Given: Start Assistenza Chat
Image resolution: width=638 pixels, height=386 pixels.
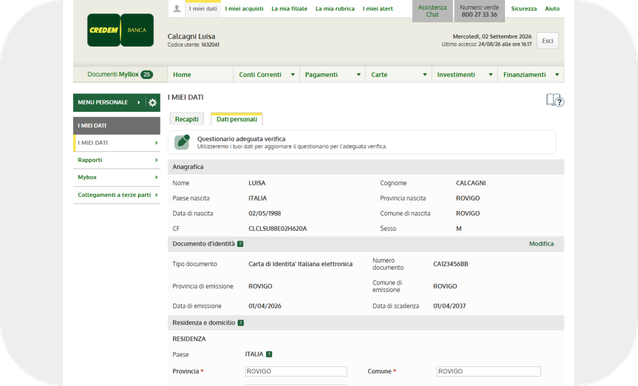Looking at the screenshot, I should tap(432, 11).
